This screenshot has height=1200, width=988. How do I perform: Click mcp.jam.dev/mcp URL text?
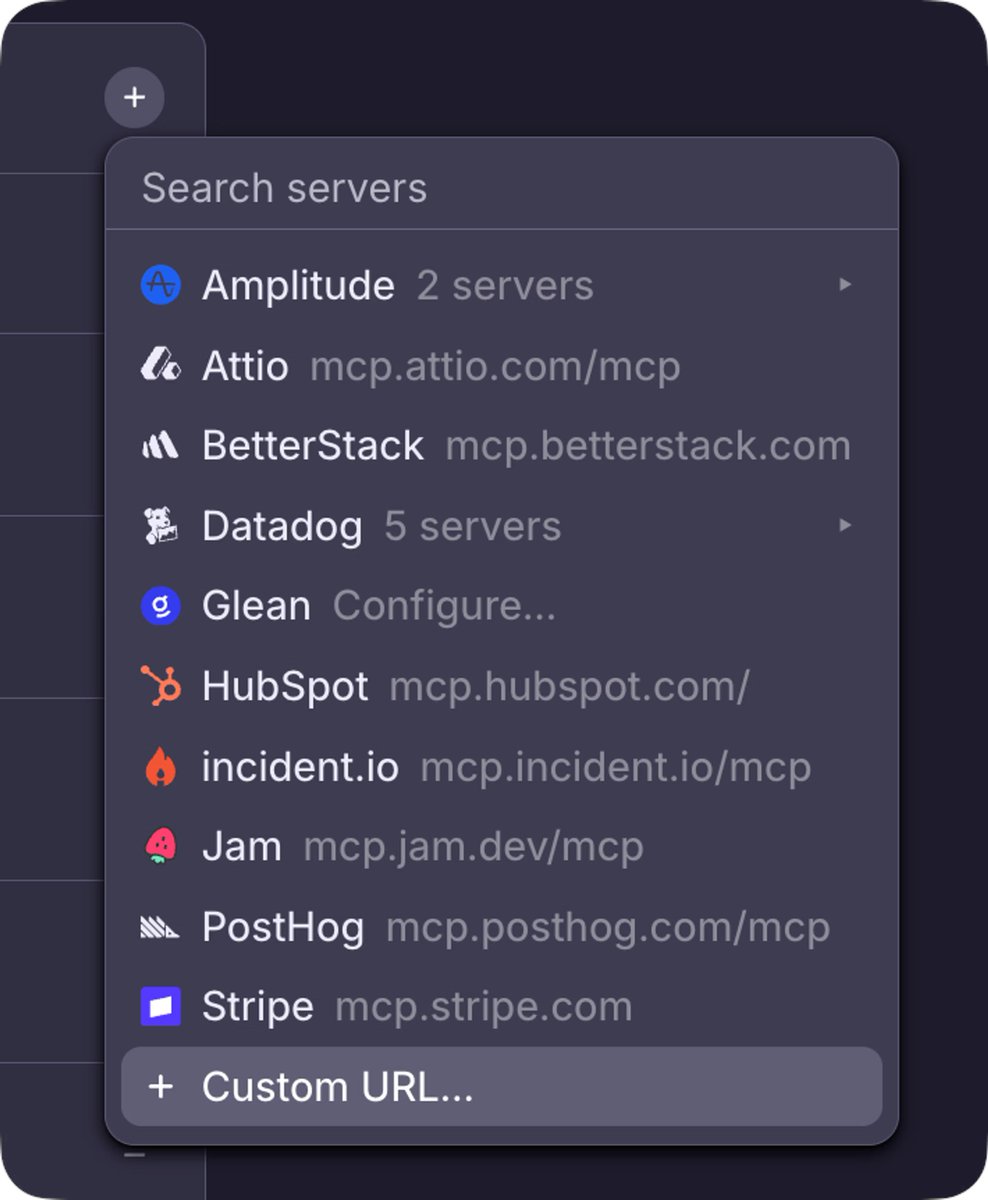point(473,848)
